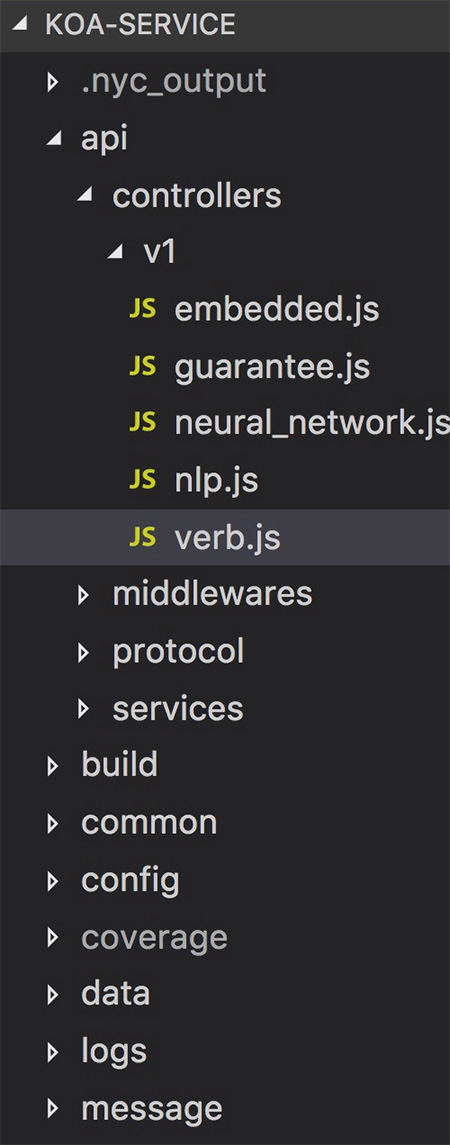Select the protocol folder

[x=225, y=651]
